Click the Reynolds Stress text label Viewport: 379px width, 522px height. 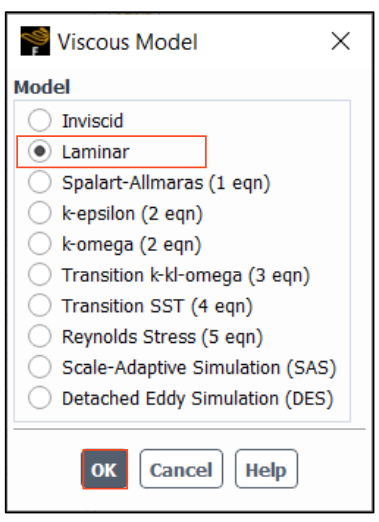coord(129,337)
